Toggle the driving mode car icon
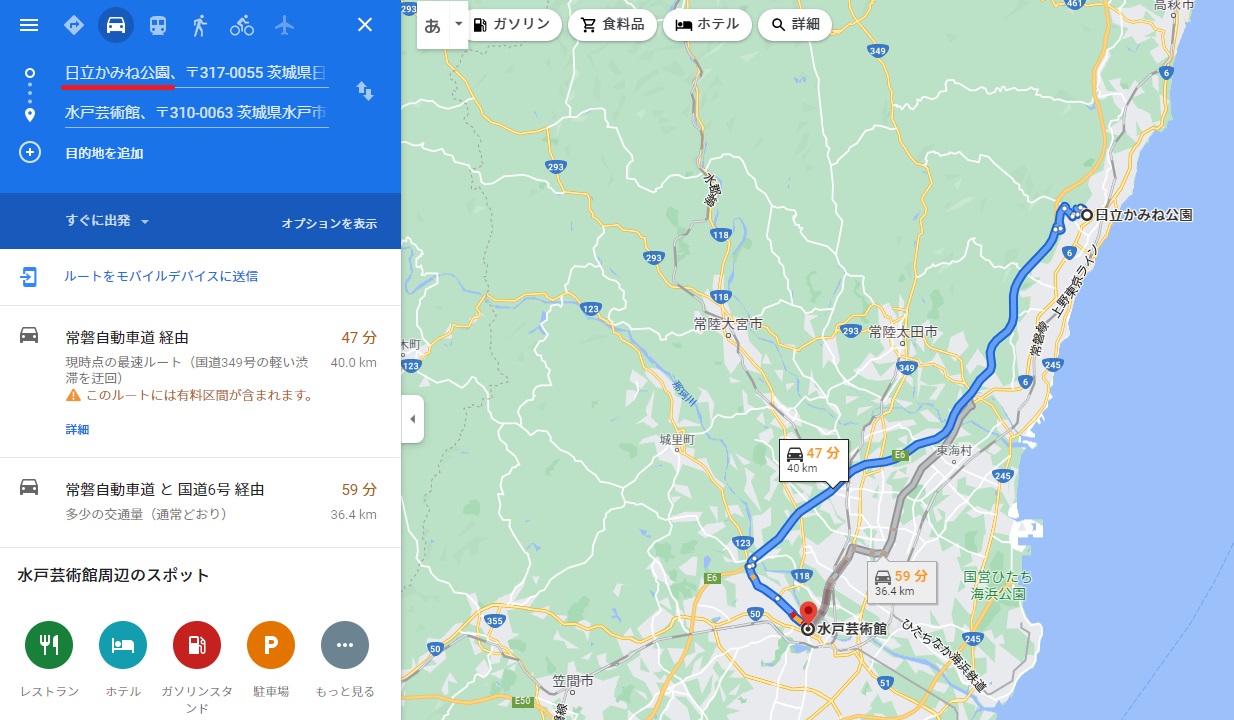1234x720 pixels. click(116, 25)
